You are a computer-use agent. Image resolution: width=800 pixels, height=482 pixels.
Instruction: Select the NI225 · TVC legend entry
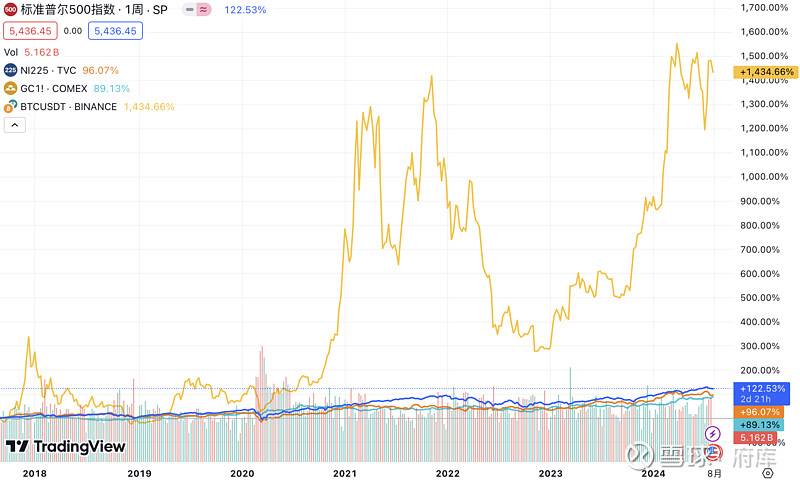(x=48, y=70)
